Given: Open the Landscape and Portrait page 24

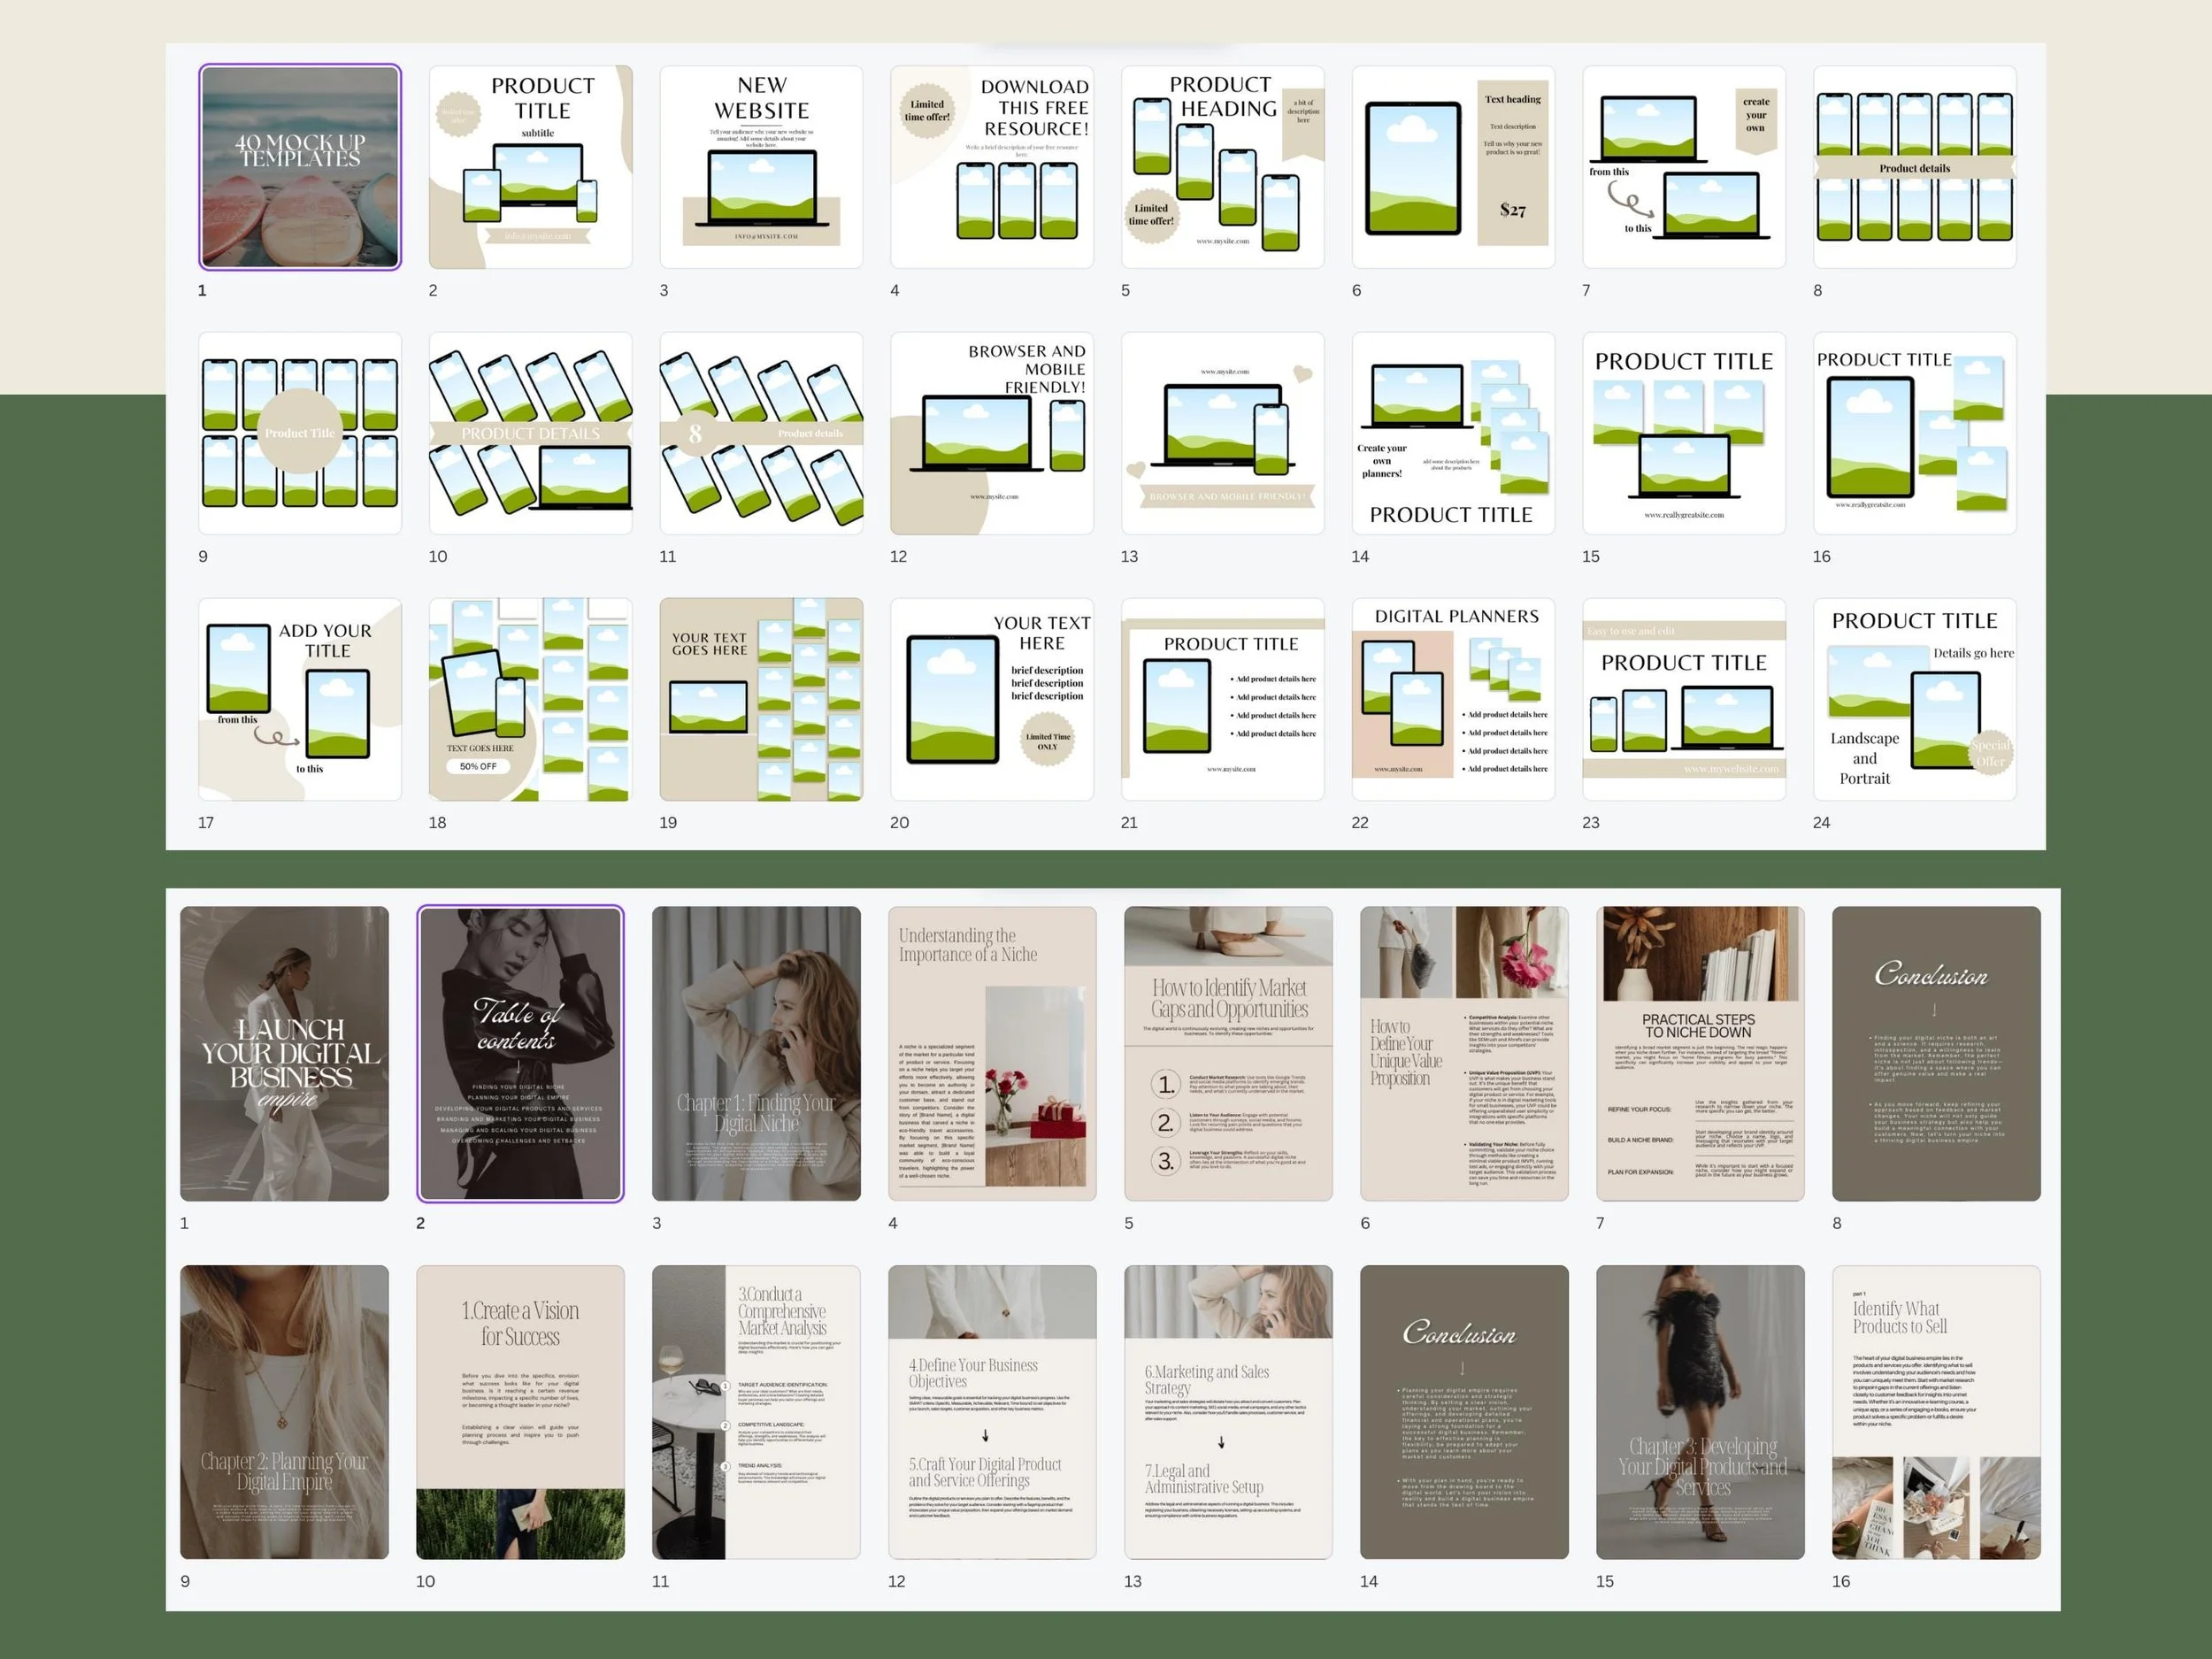Looking at the screenshot, I should click(x=1915, y=699).
